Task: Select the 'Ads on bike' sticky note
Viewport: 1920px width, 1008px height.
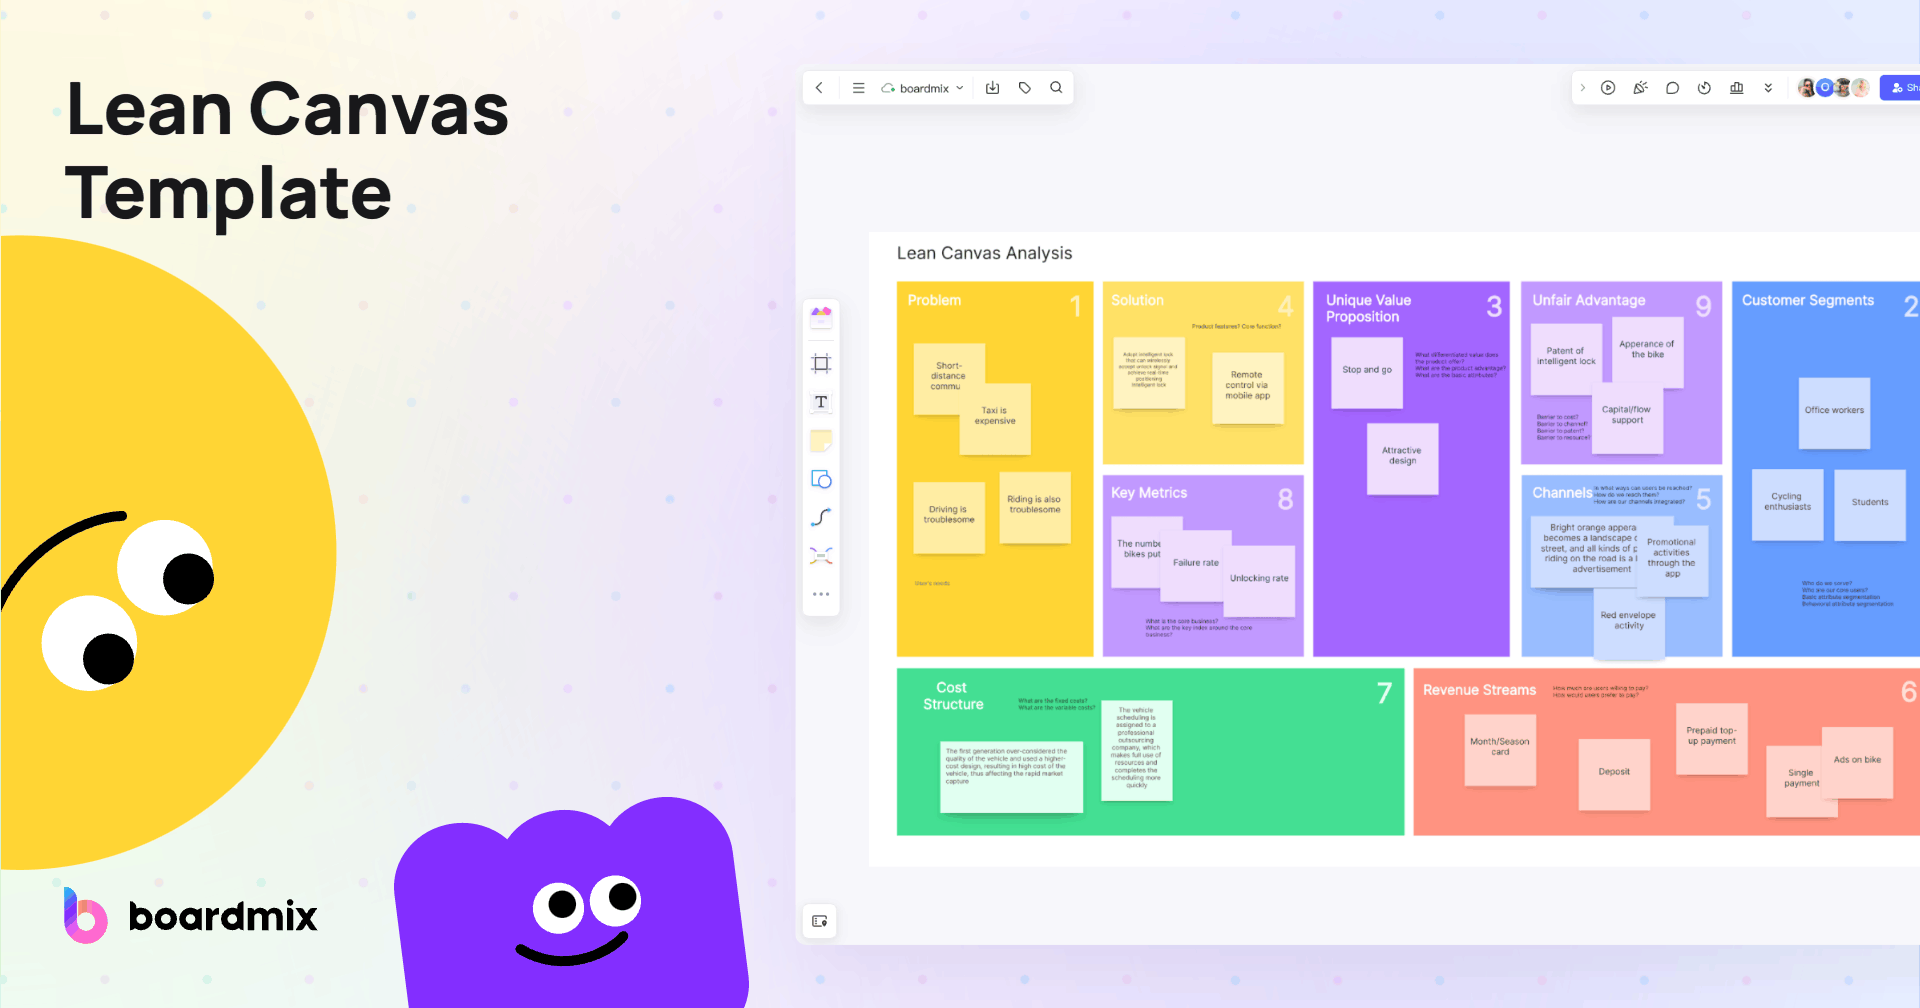Action: coord(1858,763)
